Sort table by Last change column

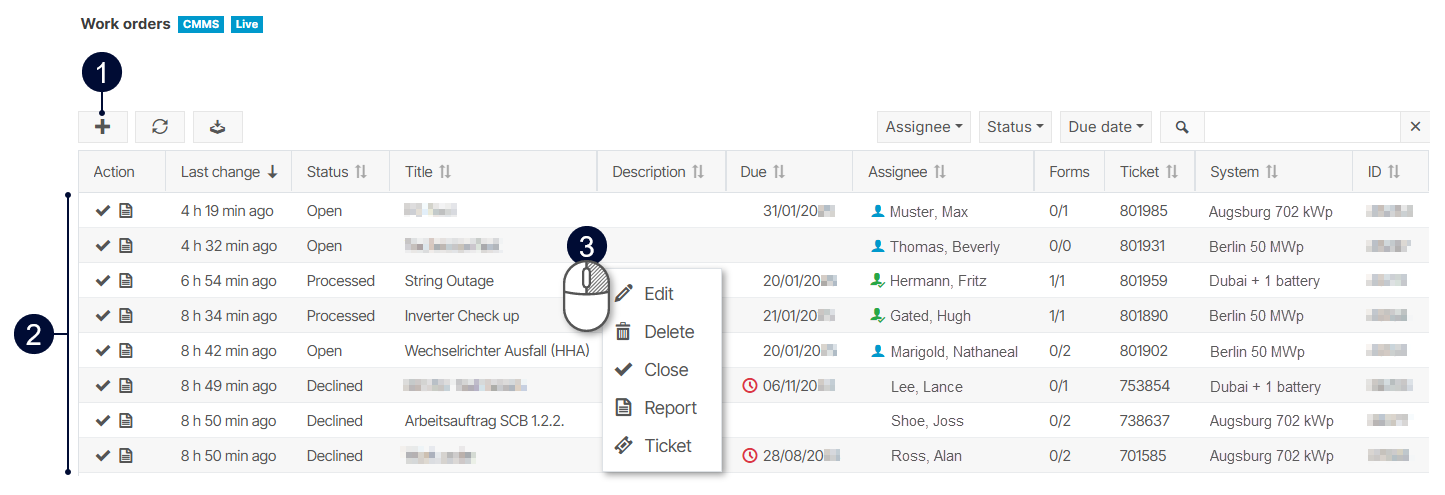(x=229, y=172)
